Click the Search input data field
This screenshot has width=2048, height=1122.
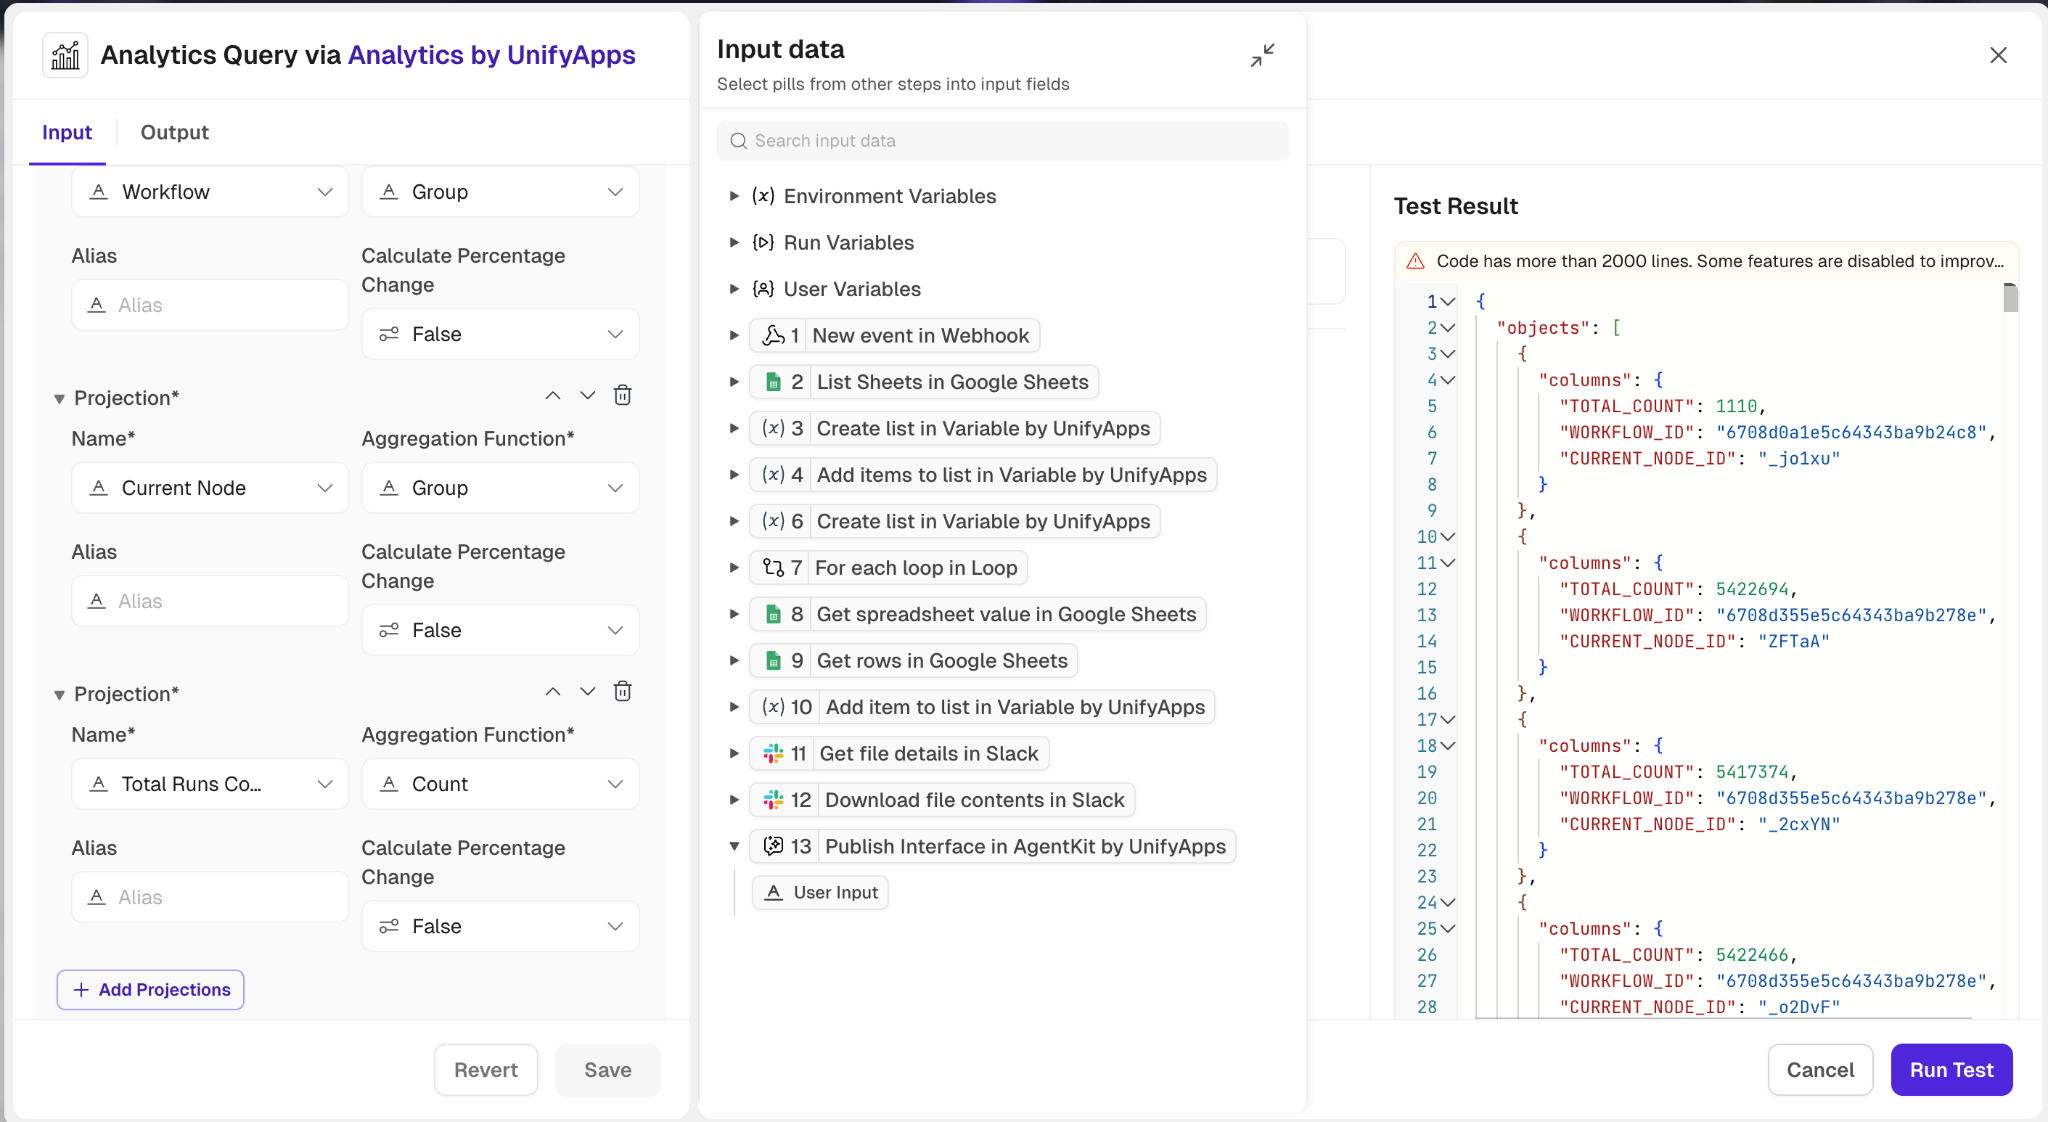tap(1002, 141)
